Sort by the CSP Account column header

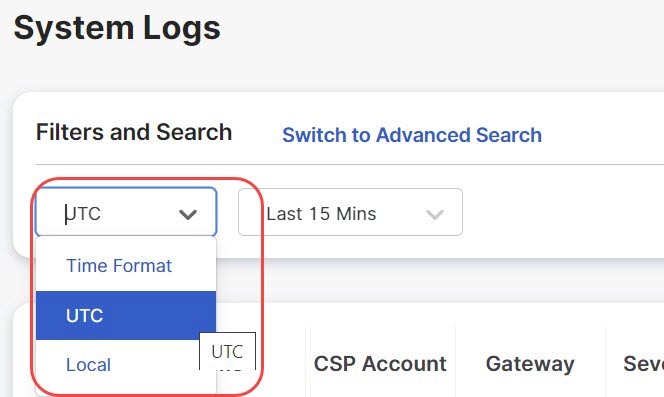click(x=380, y=364)
